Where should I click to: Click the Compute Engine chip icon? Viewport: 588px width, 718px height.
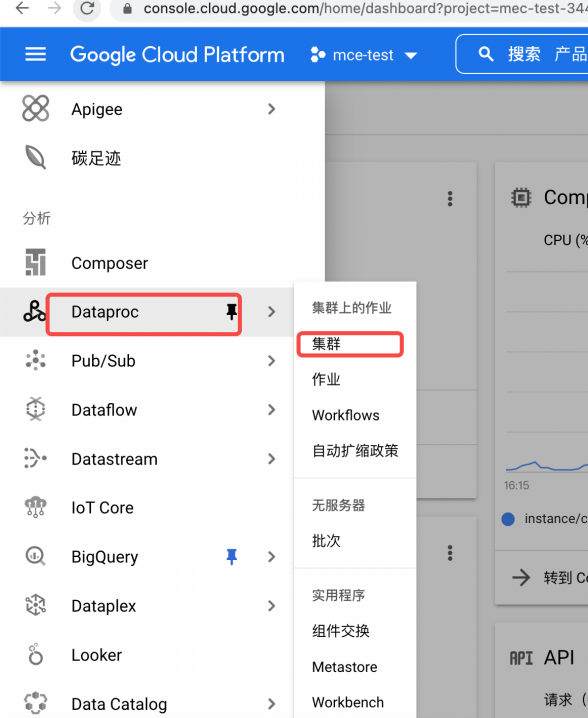(521, 198)
